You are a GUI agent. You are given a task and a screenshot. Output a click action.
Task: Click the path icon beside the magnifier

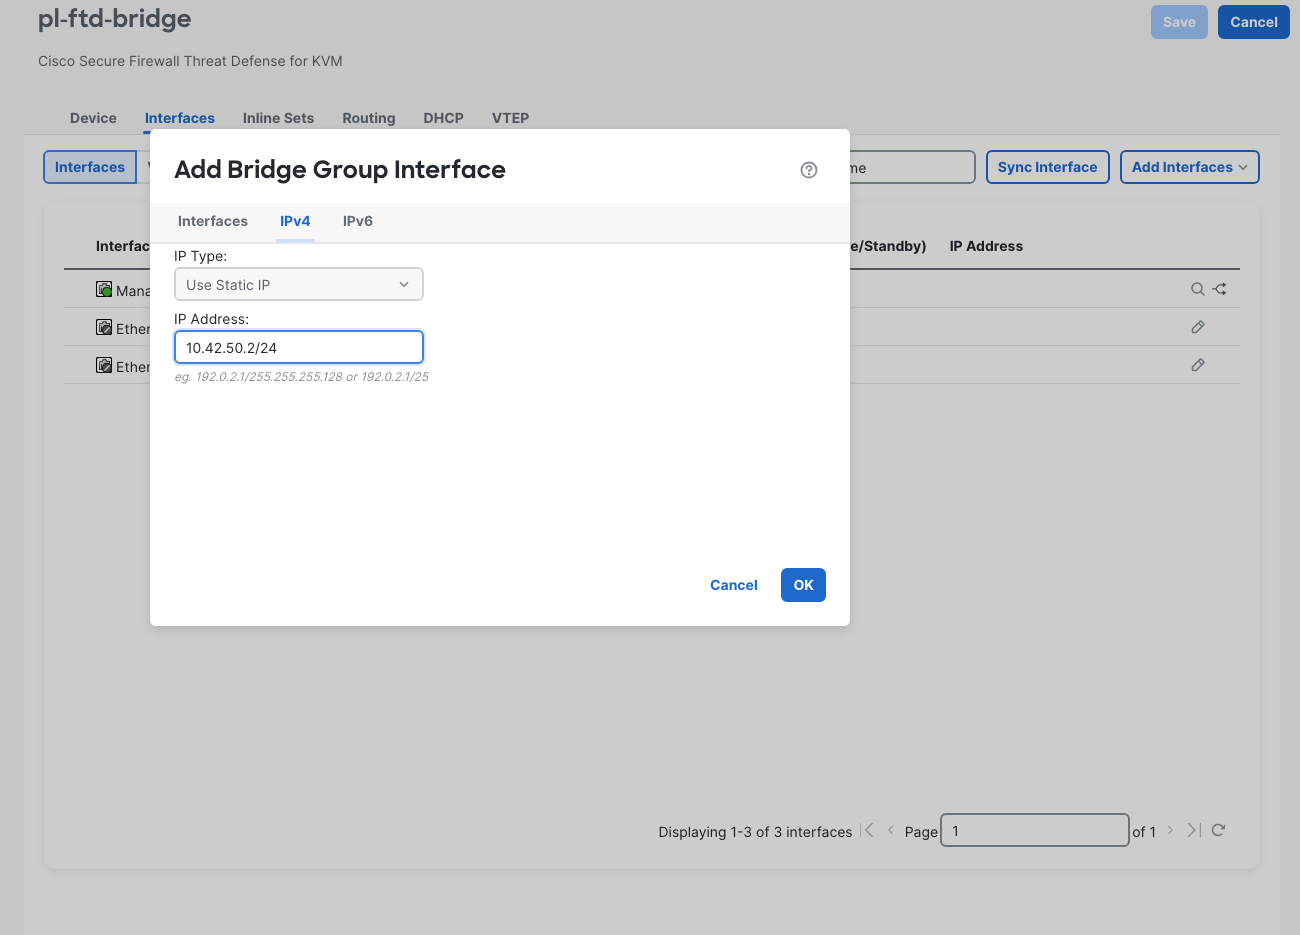coord(1220,289)
